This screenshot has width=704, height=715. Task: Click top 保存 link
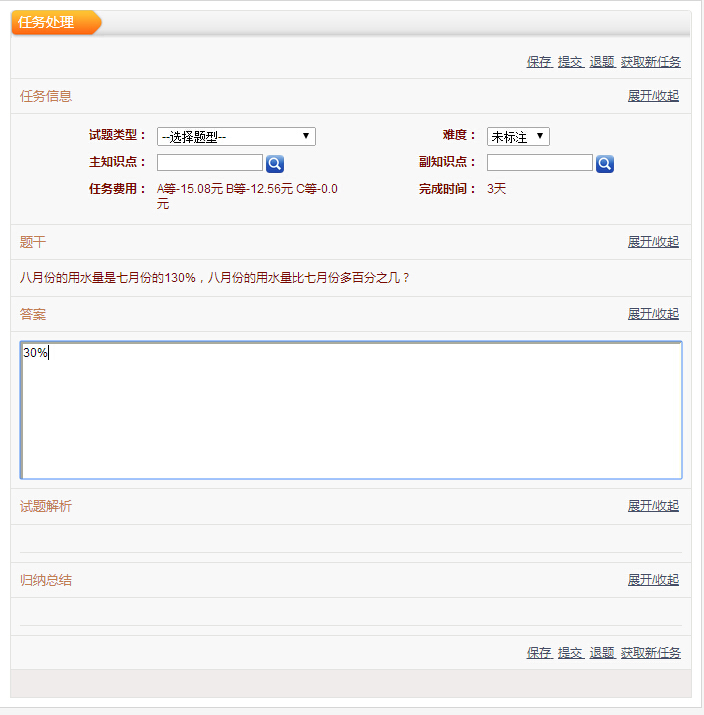coord(539,62)
